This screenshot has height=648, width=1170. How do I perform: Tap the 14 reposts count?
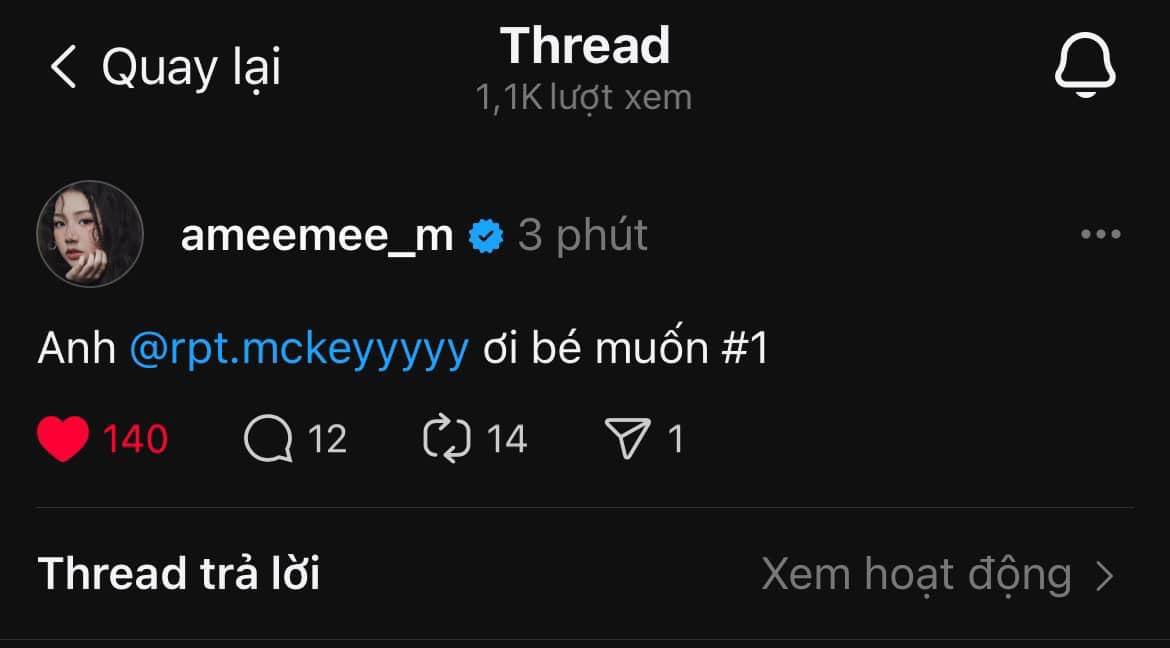pos(507,440)
